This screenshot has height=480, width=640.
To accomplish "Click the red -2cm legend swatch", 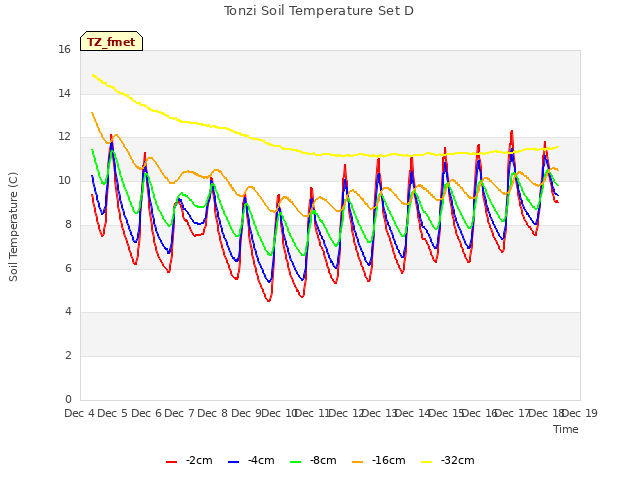I will (171, 462).
